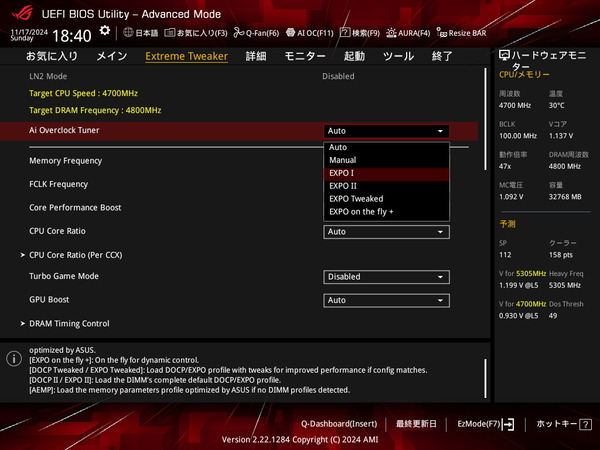Screen dimensions: 600x450
Task: Open Qfan control with the fan icon
Action: click(241, 33)
